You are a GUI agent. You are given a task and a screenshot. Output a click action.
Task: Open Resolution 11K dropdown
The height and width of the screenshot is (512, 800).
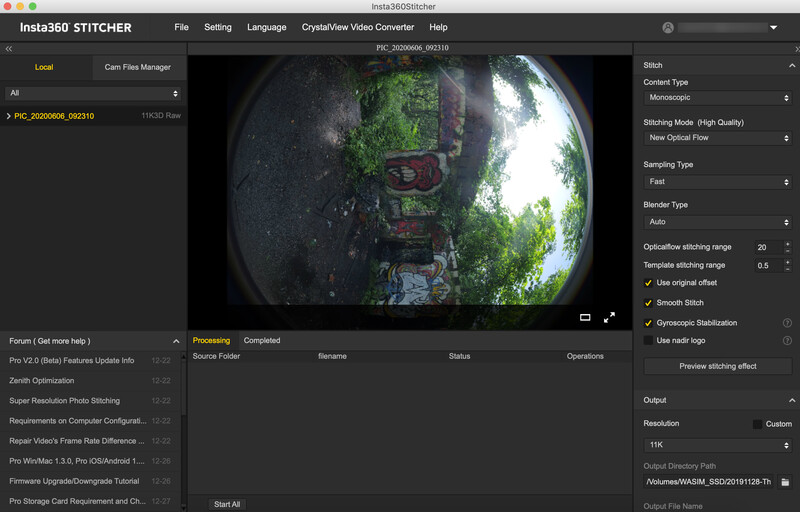coord(717,445)
